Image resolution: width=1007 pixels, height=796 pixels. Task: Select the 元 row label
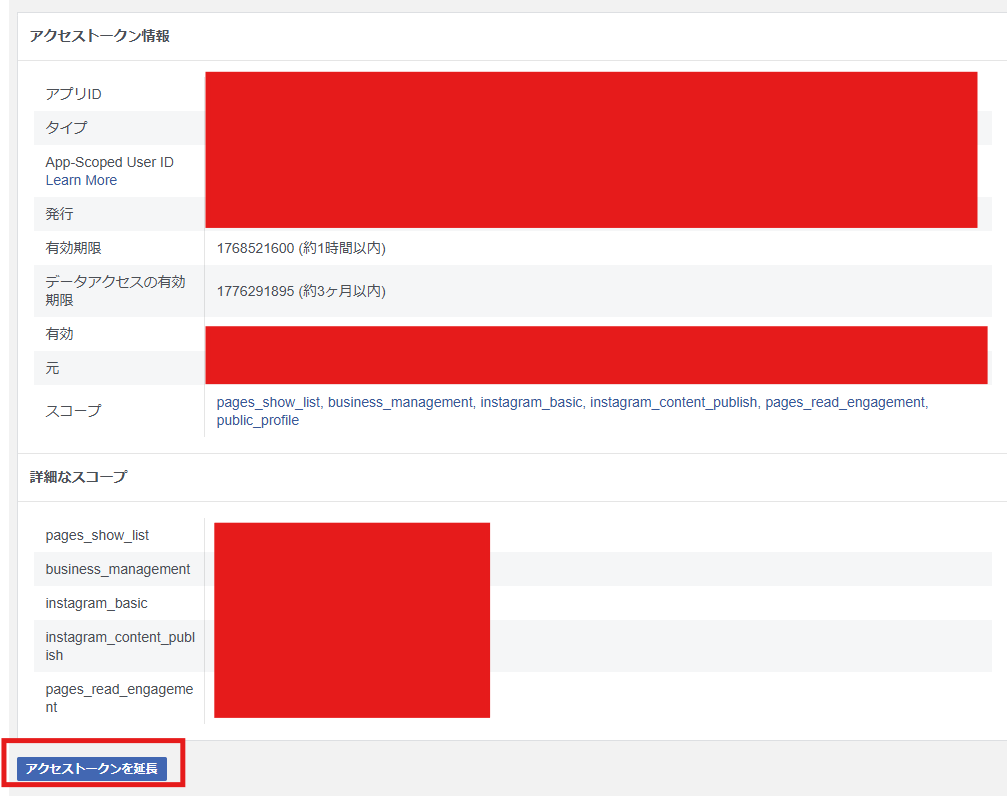pyautogui.click(x=52, y=368)
